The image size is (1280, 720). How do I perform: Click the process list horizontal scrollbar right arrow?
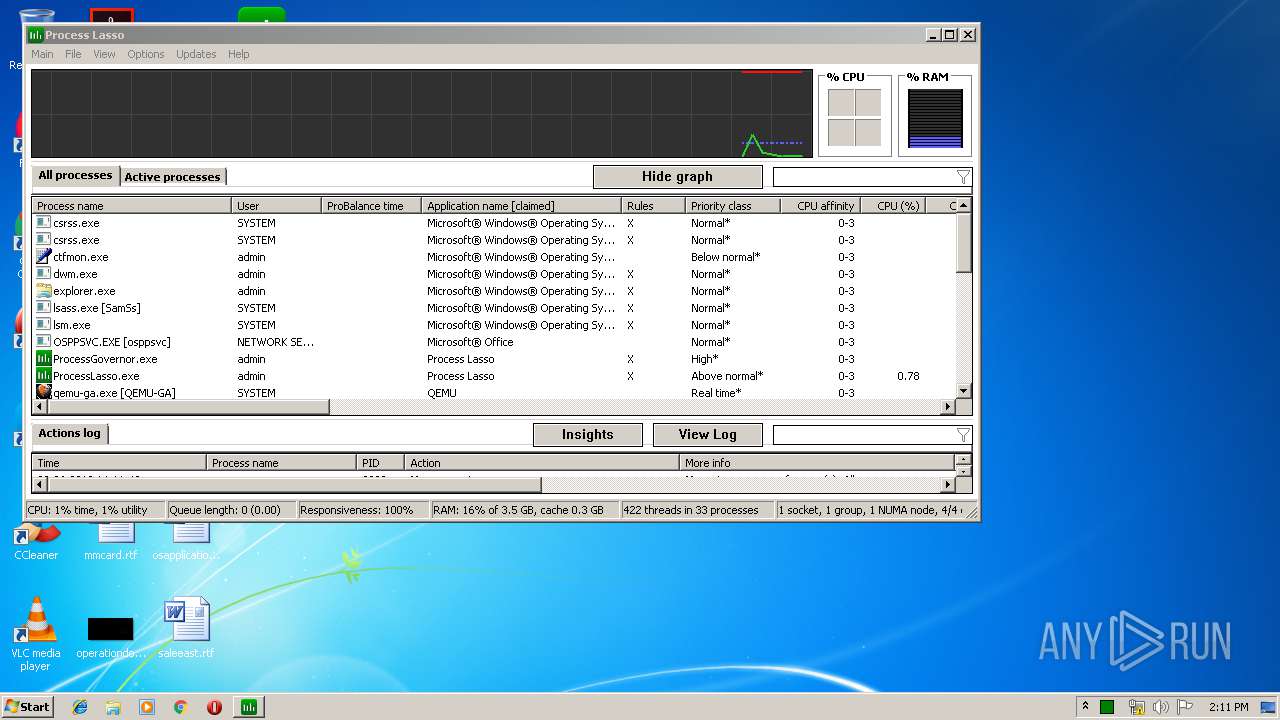(948, 407)
